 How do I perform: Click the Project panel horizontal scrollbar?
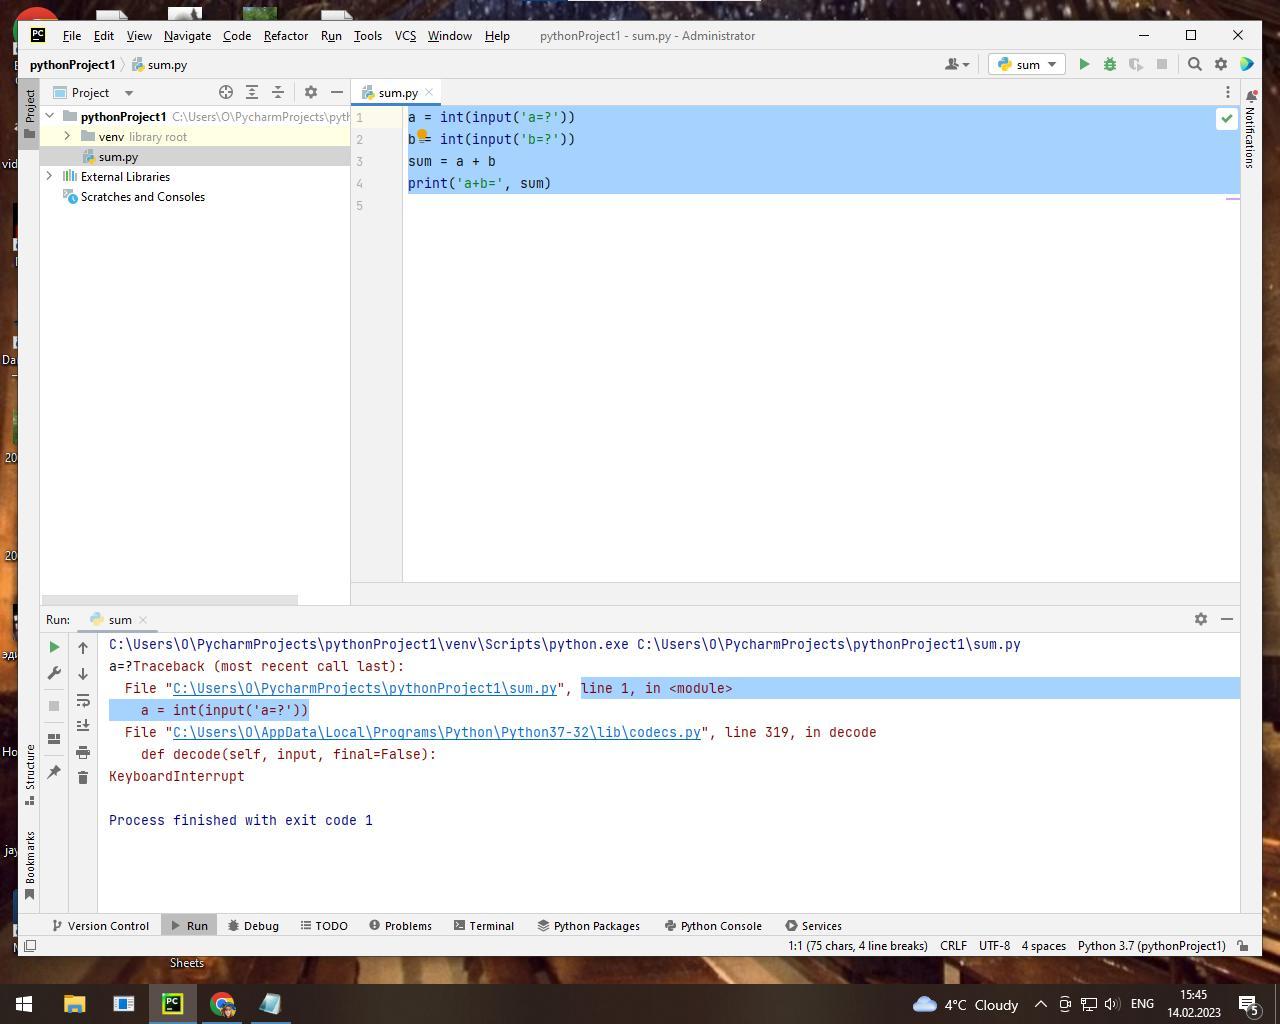[170, 600]
